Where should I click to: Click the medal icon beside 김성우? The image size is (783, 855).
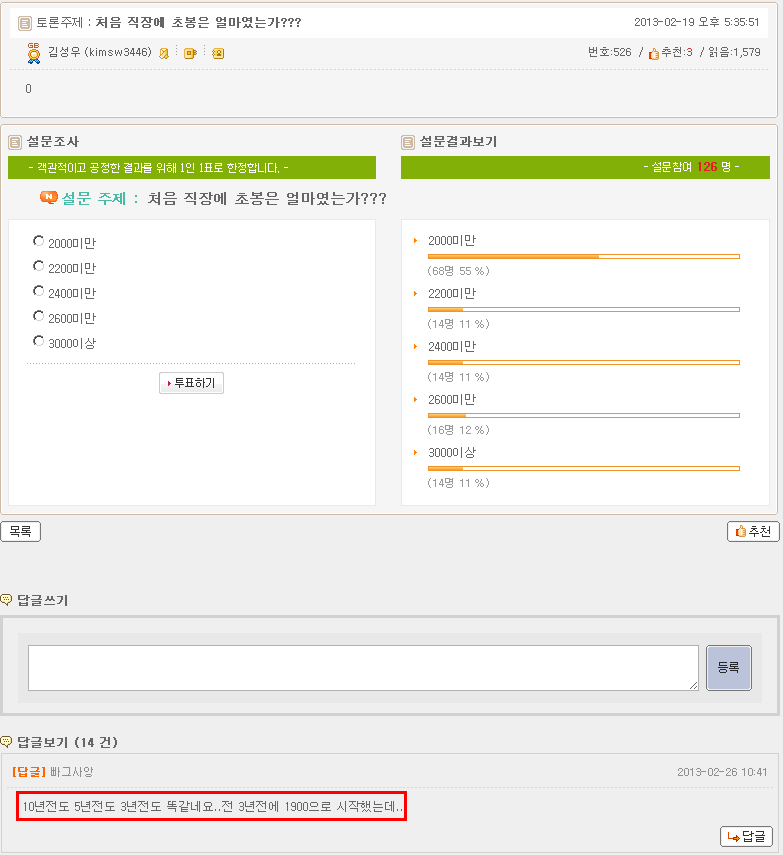33,52
